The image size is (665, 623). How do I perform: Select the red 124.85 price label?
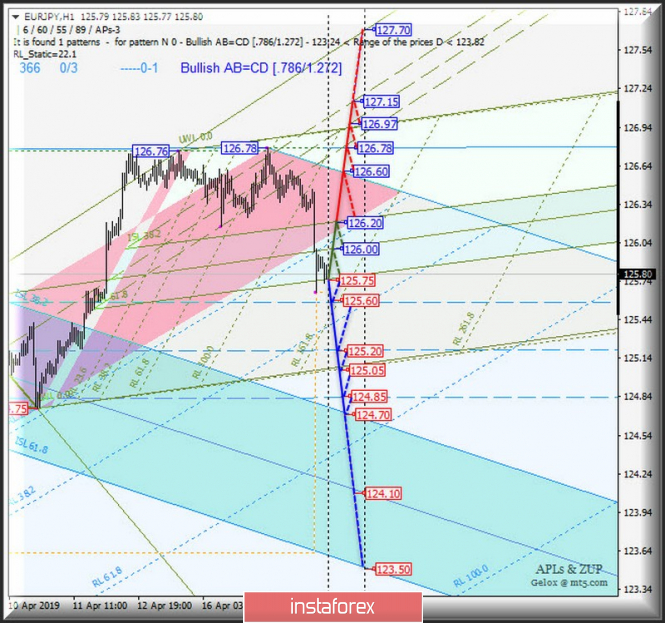[369, 397]
